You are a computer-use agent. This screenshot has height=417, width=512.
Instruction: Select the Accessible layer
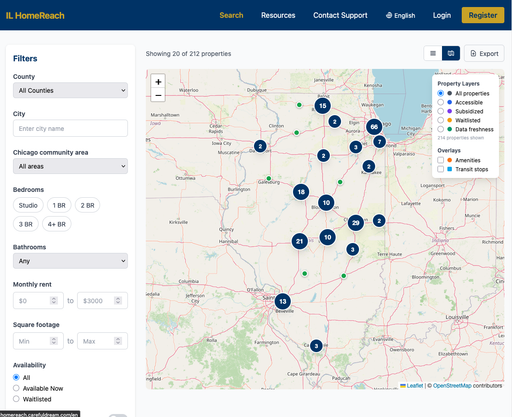(440, 102)
